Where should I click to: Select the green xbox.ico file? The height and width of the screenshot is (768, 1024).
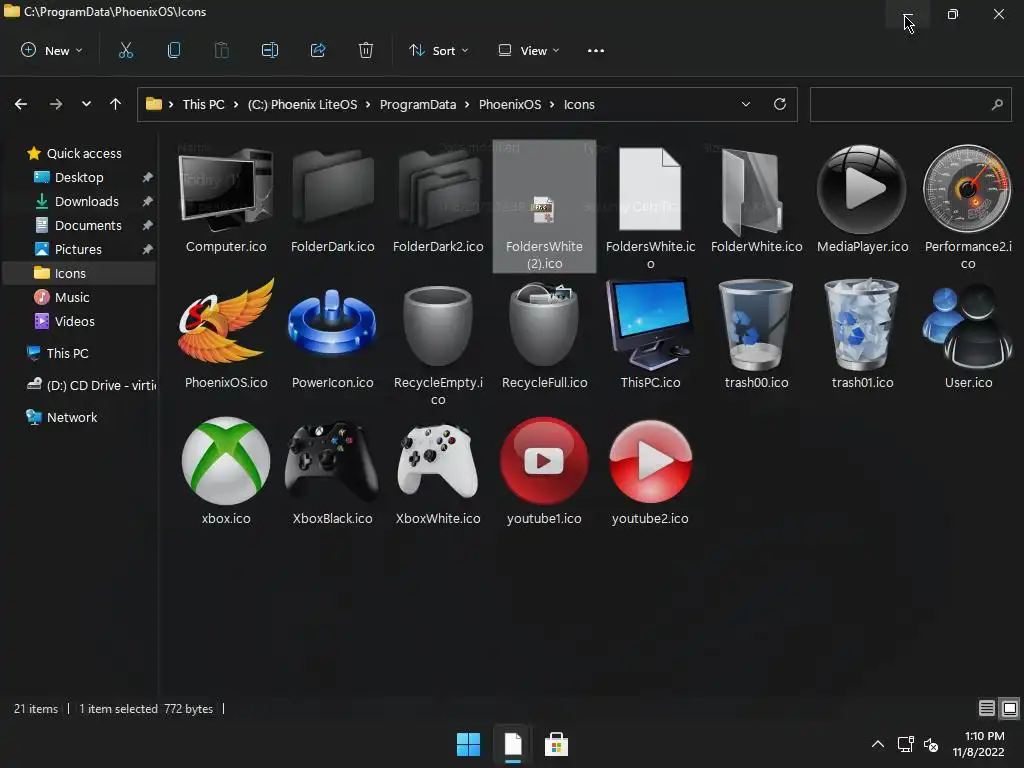point(226,470)
